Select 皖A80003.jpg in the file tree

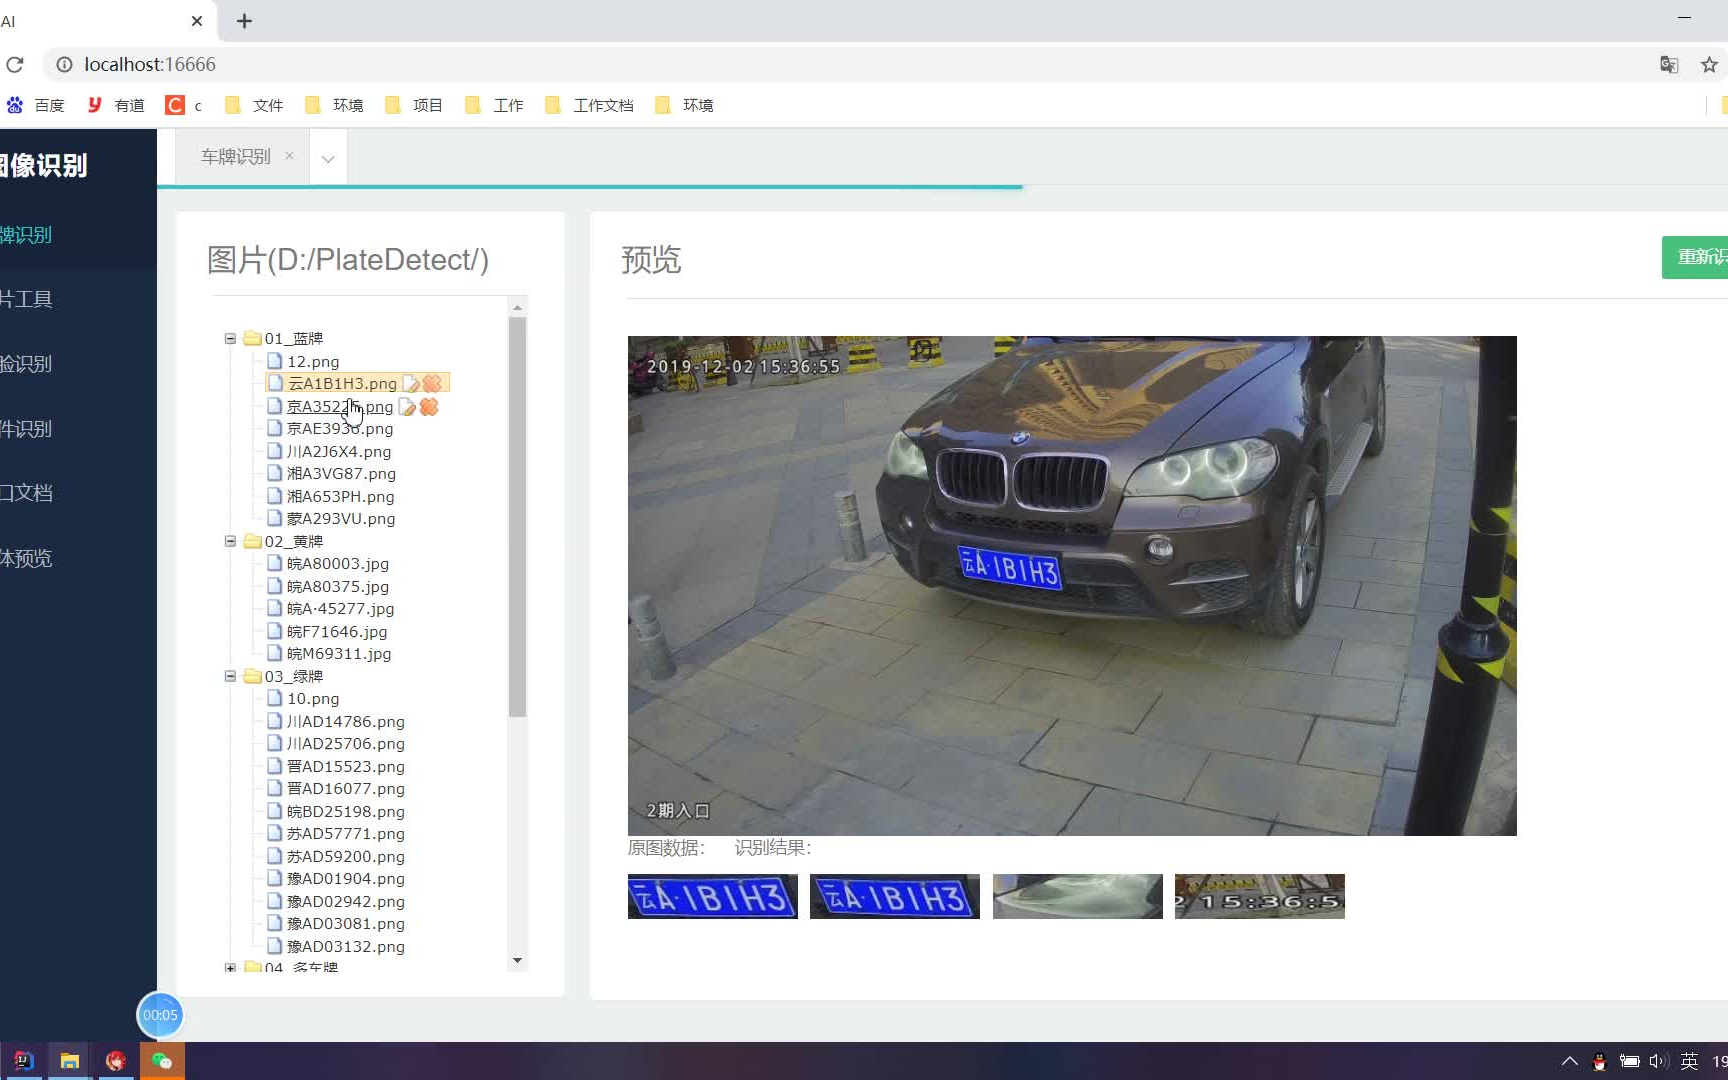coord(338,564)
